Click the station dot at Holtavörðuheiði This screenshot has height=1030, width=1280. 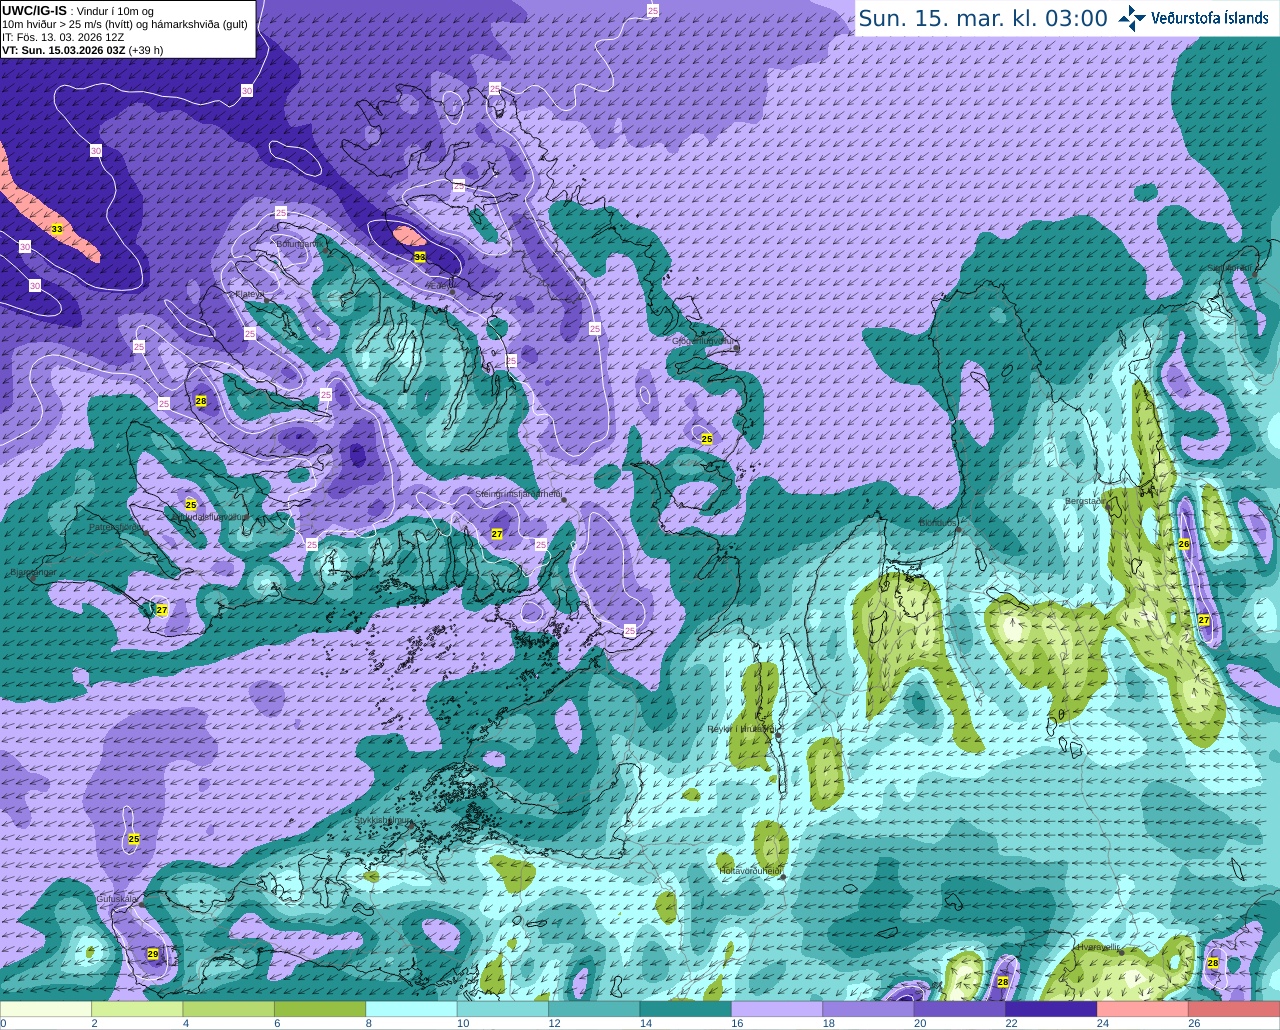[783, 877]
